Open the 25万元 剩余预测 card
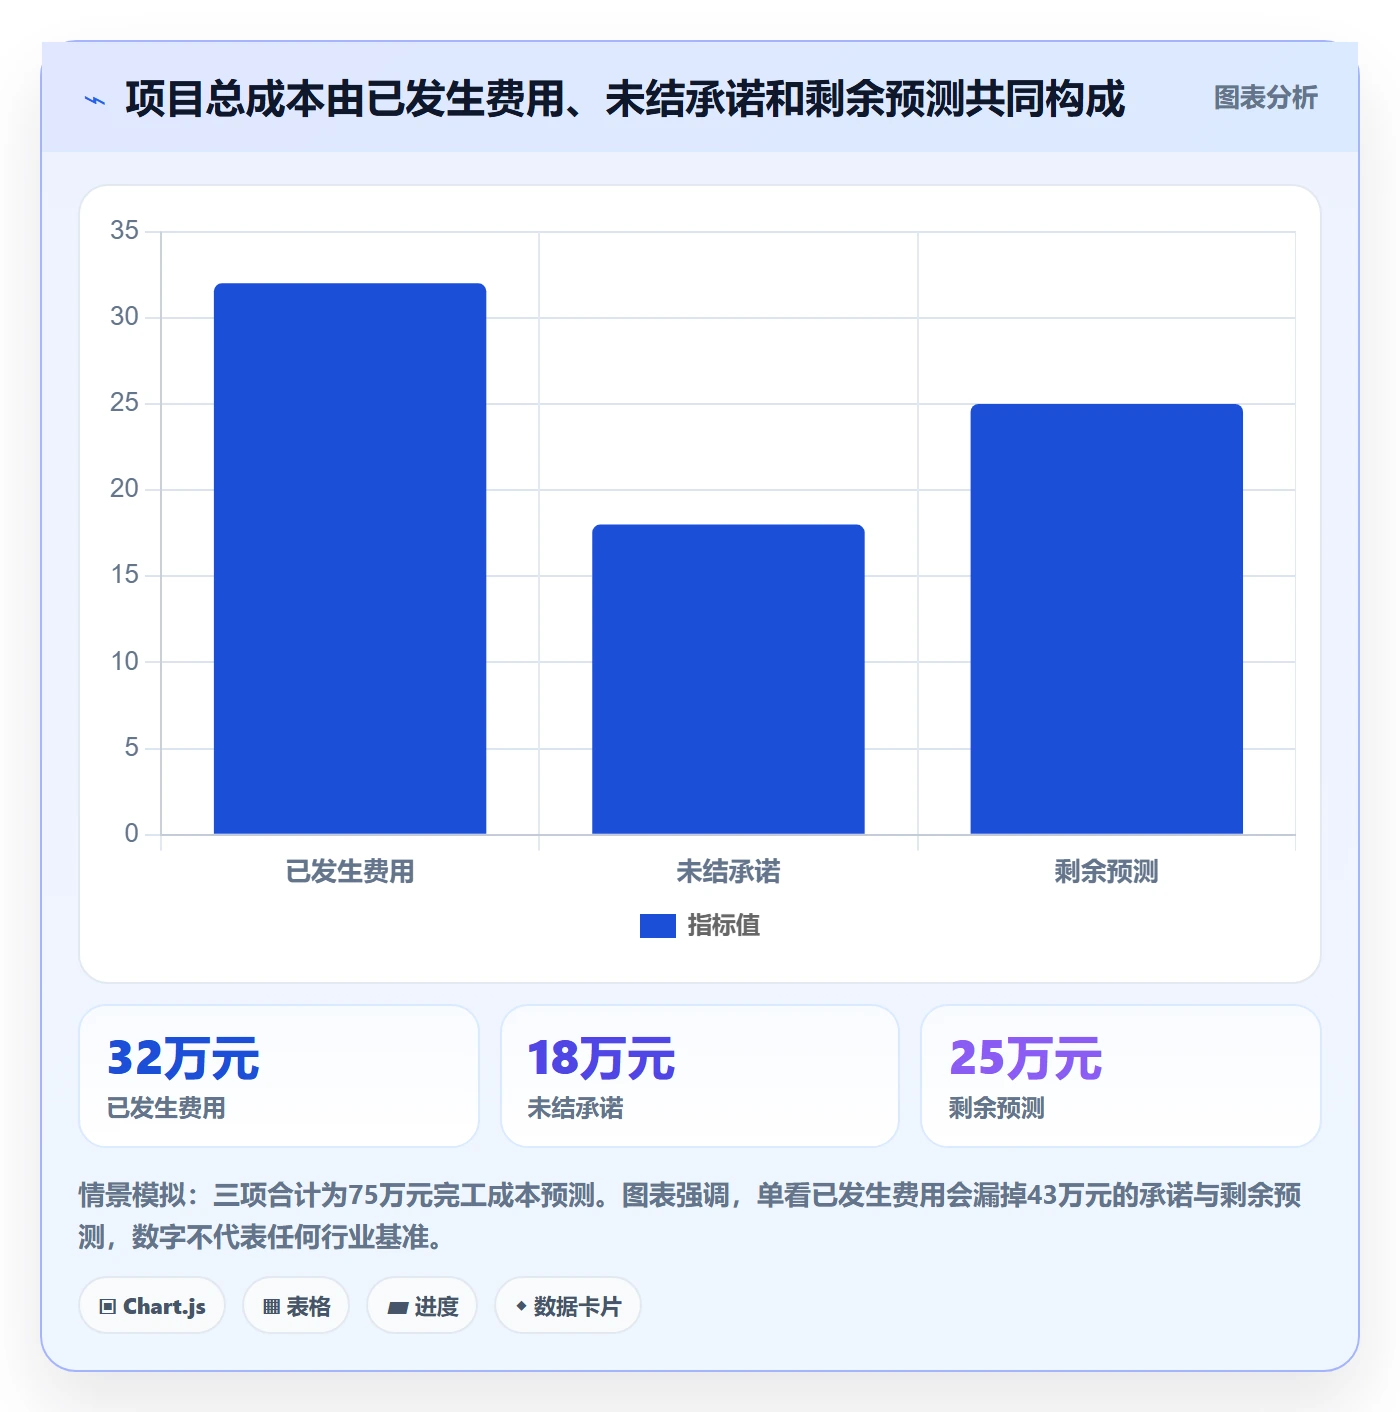This screenshot has width=1400, height=1412. pyautogui.click(x=1121, y=1076)
